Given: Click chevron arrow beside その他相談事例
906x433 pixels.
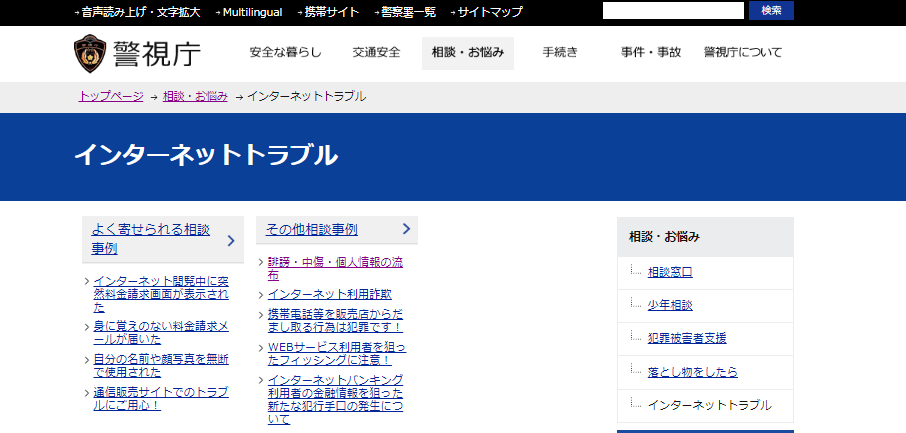Looking at the screenshot, I should (x=406, y=229).
